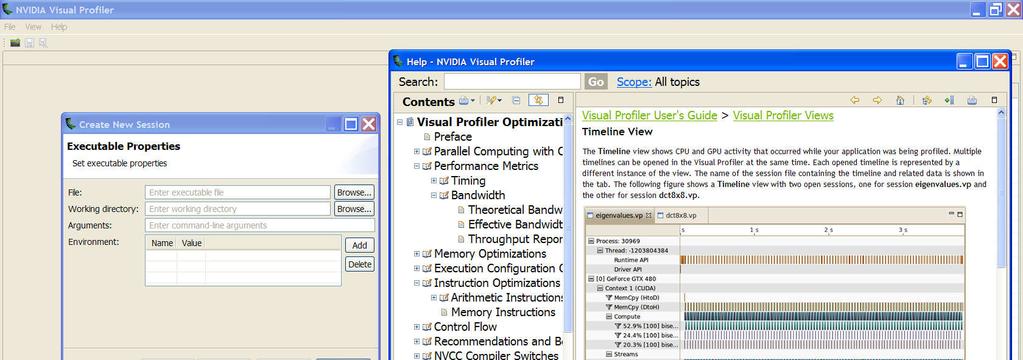Click the open session toolbar icon
Viewport: 1023px width, 360px height.
14,43
